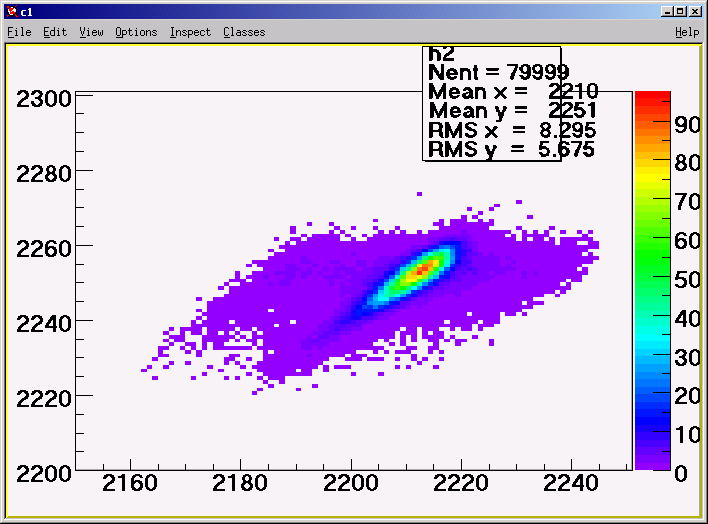Click y-axis label 2240
The height and width of the screenshot is (524, 708).
(x=44, y=324)
